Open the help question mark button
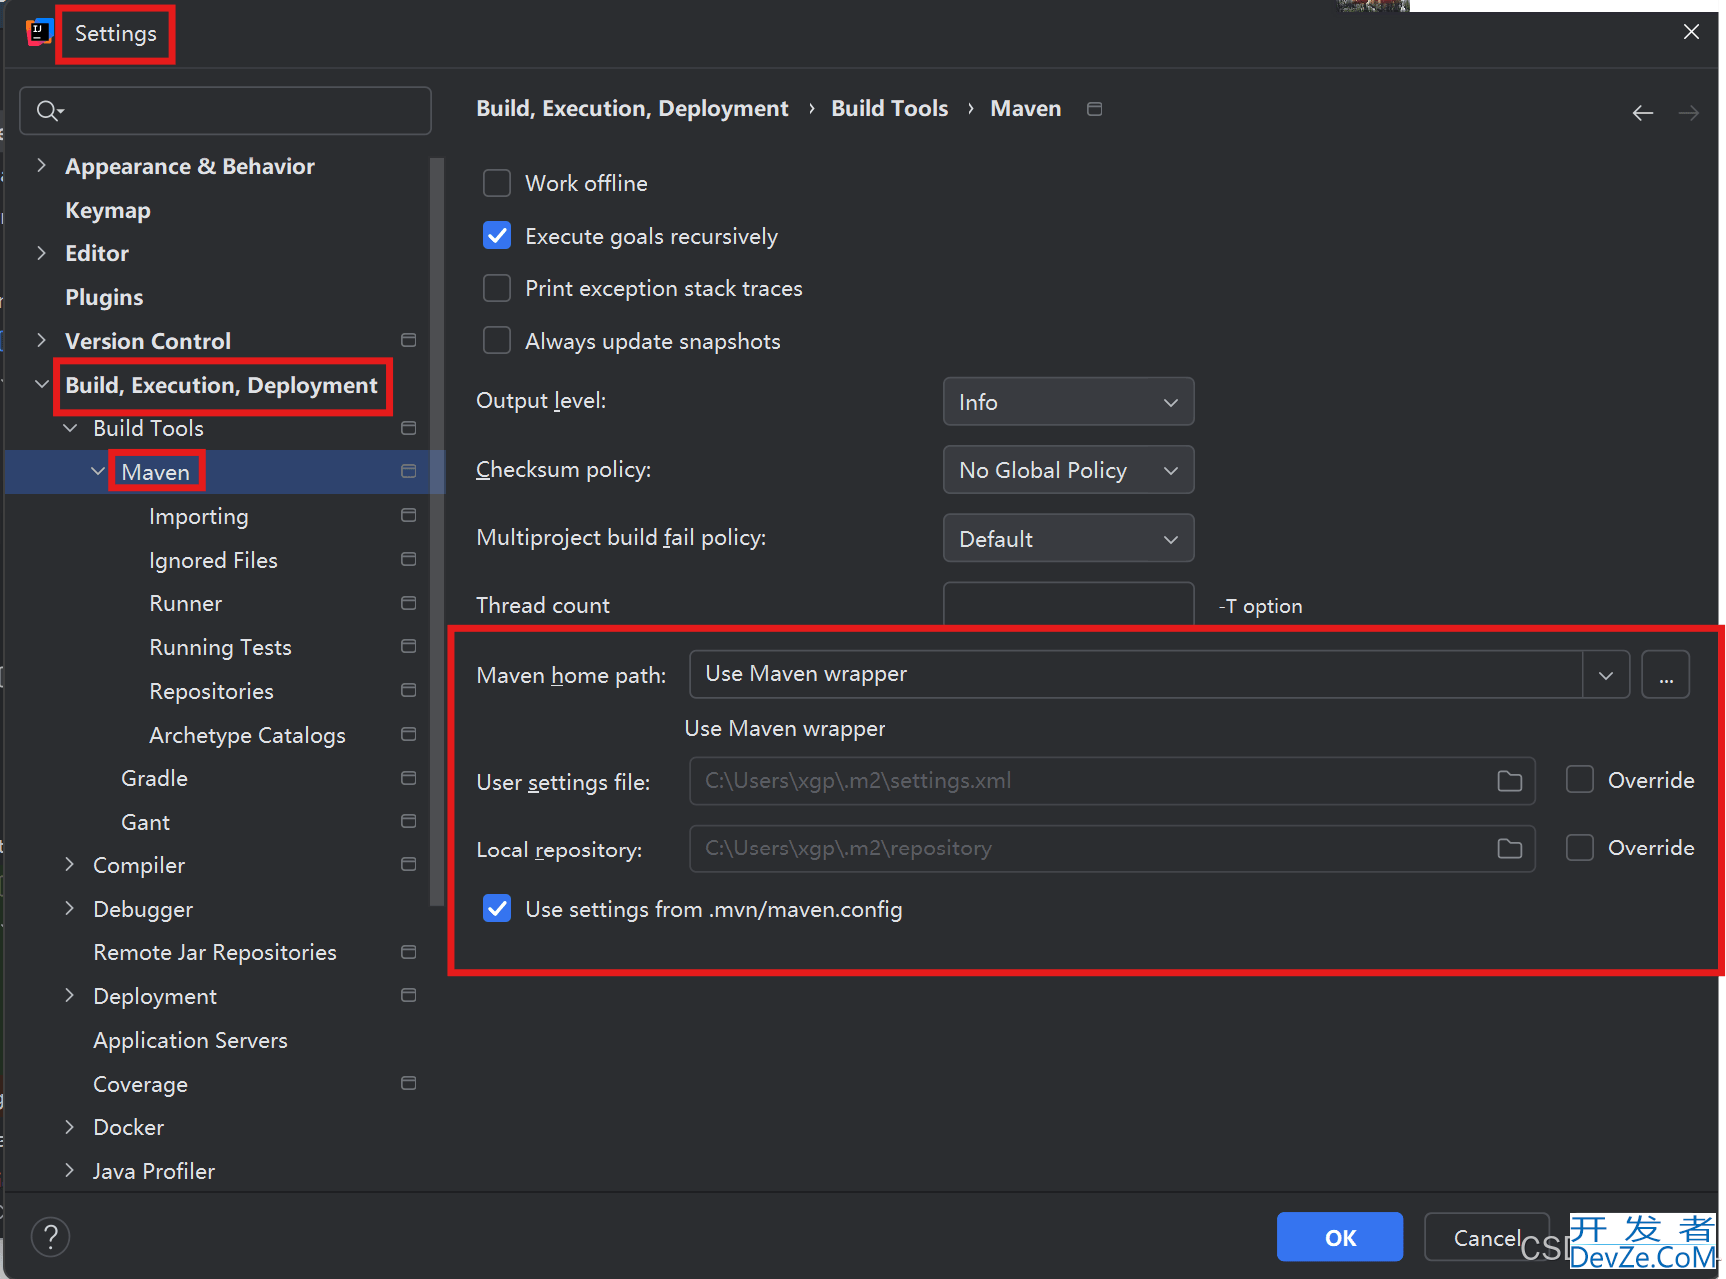The width and height of the screenshot is (1726, 1279). [x=50, y=1237]
